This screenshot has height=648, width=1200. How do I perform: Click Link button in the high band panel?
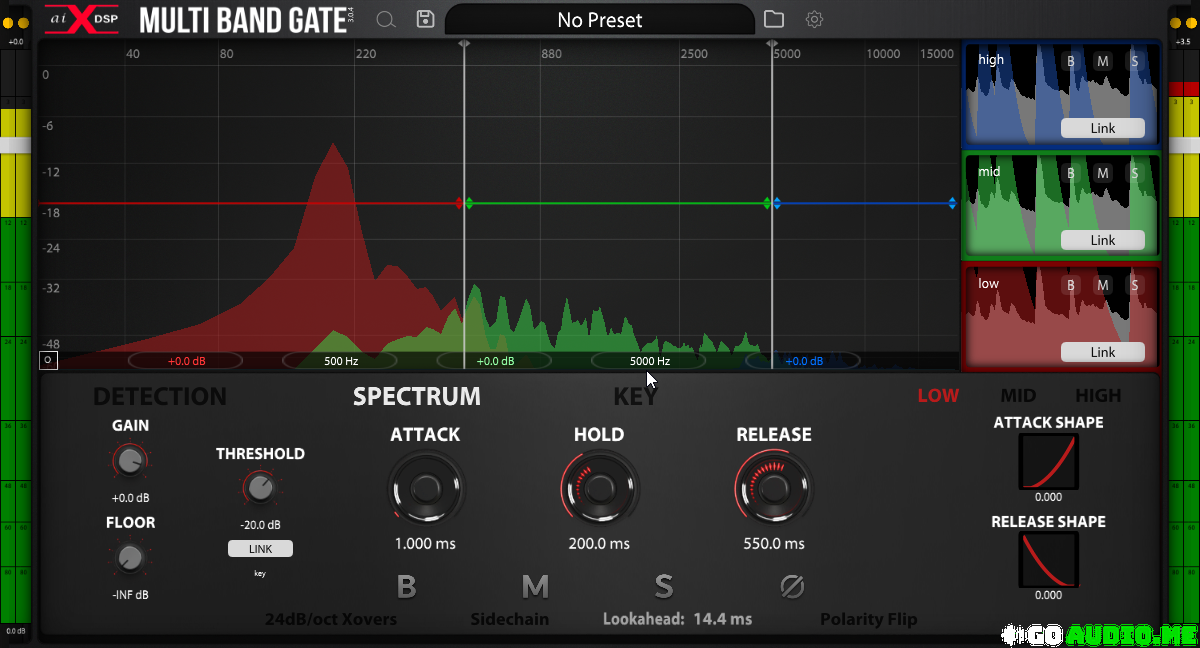pyautogui.click(x=1103, y=128)
